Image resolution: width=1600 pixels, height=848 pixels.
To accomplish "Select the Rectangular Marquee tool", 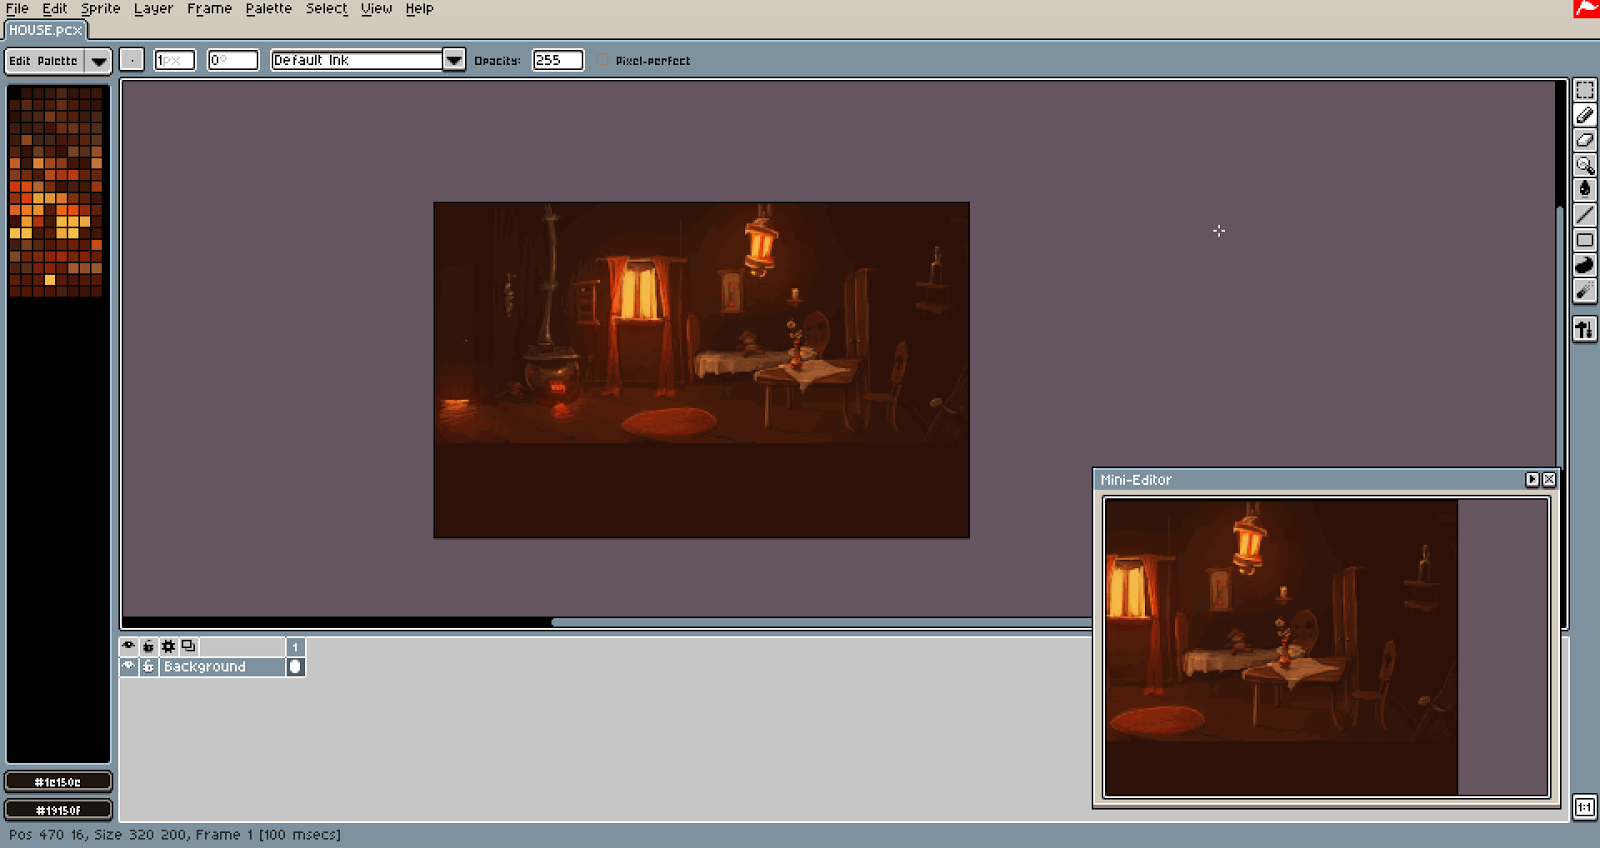I will tap(1585, 90).
